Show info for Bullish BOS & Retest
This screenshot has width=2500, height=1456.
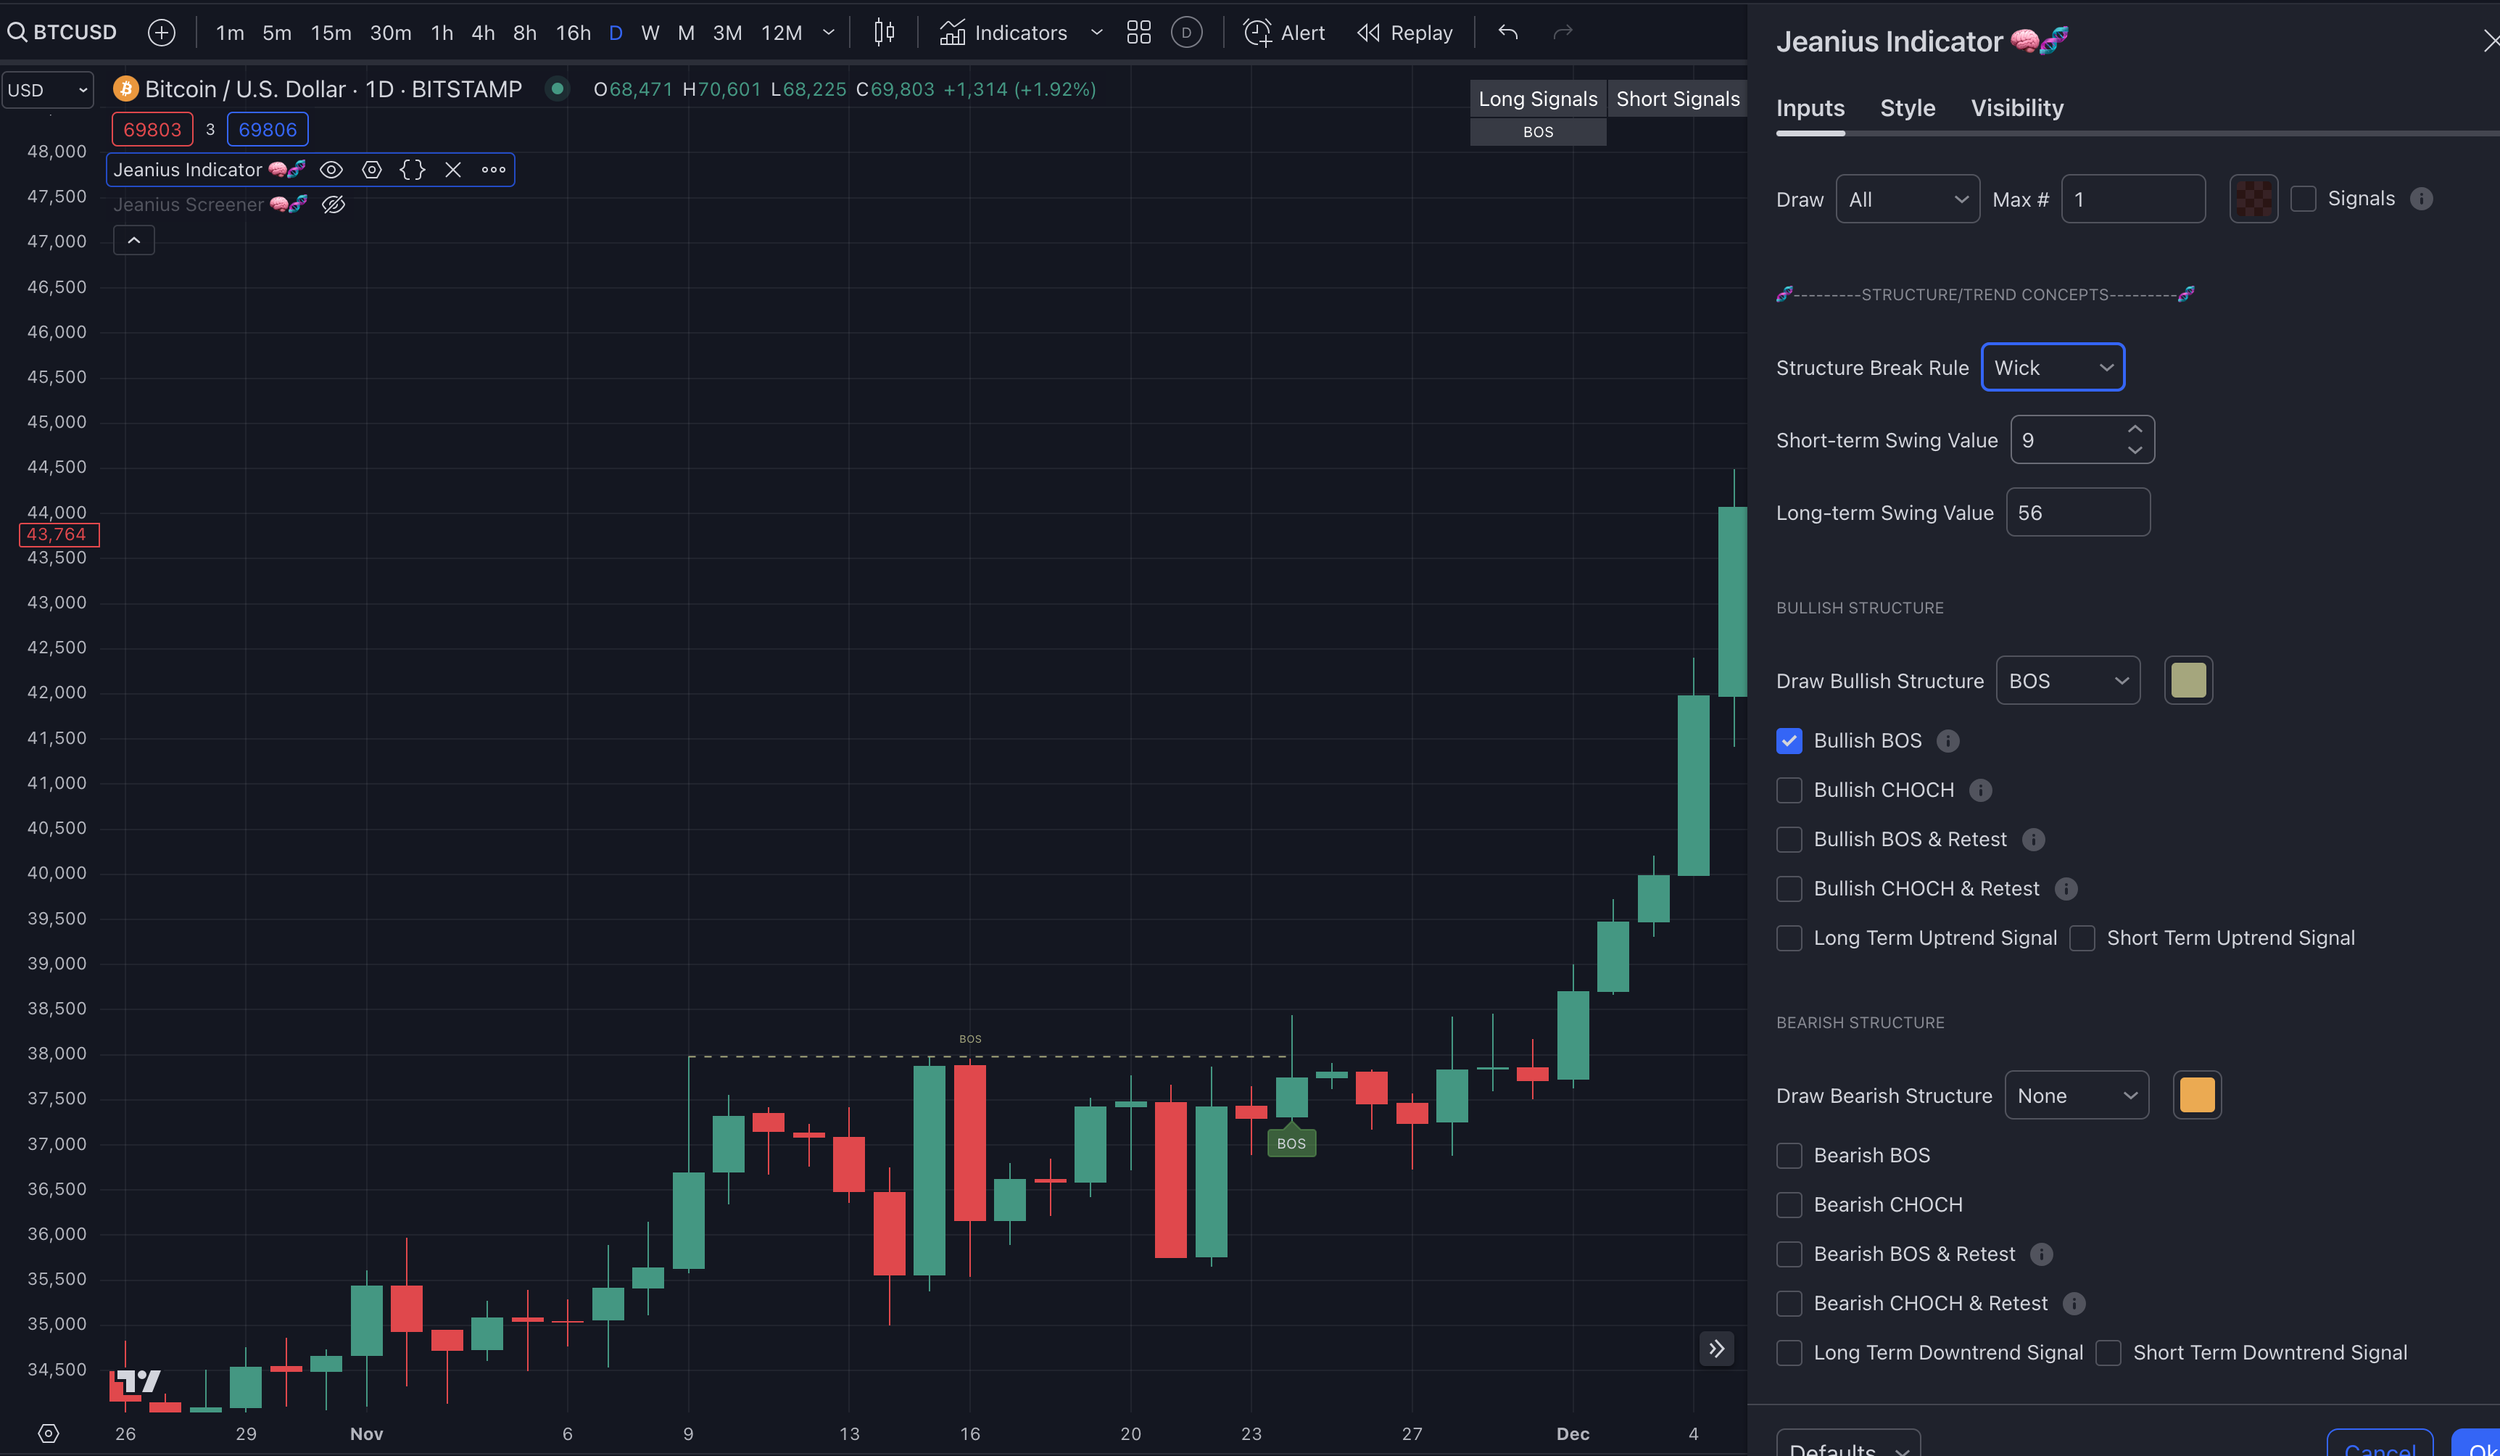click(x=2032, y=840)
